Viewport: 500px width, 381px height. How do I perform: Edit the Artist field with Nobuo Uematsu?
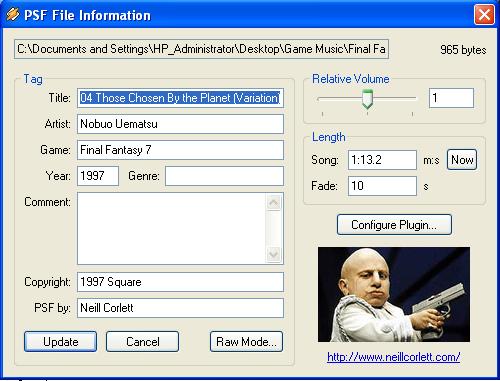[180, 124]
